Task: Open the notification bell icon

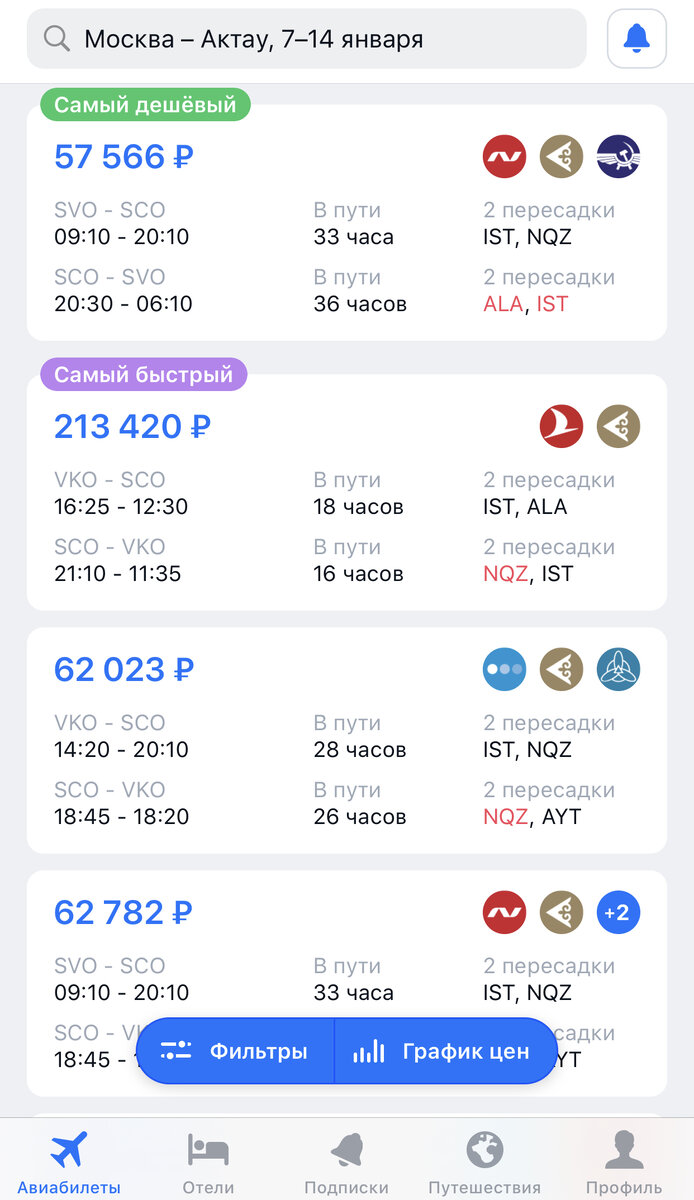Action: pos(636,38)
